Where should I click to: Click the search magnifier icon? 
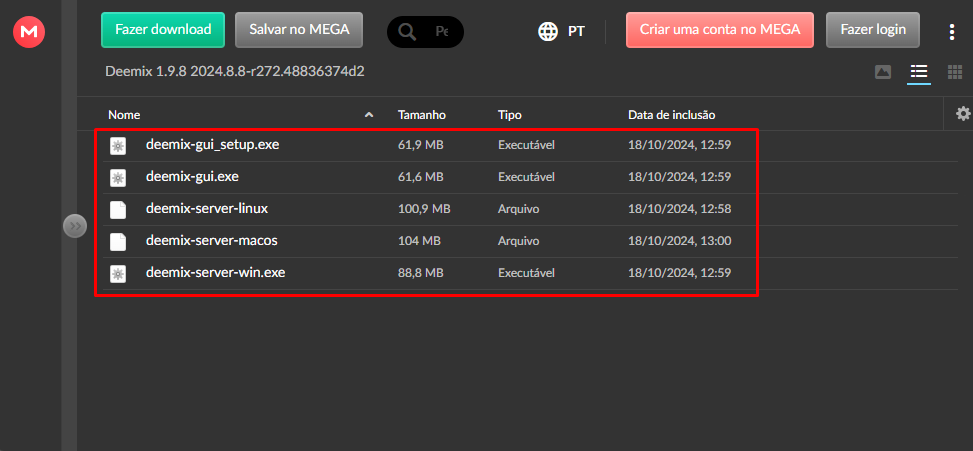click(x=408, y=31)
